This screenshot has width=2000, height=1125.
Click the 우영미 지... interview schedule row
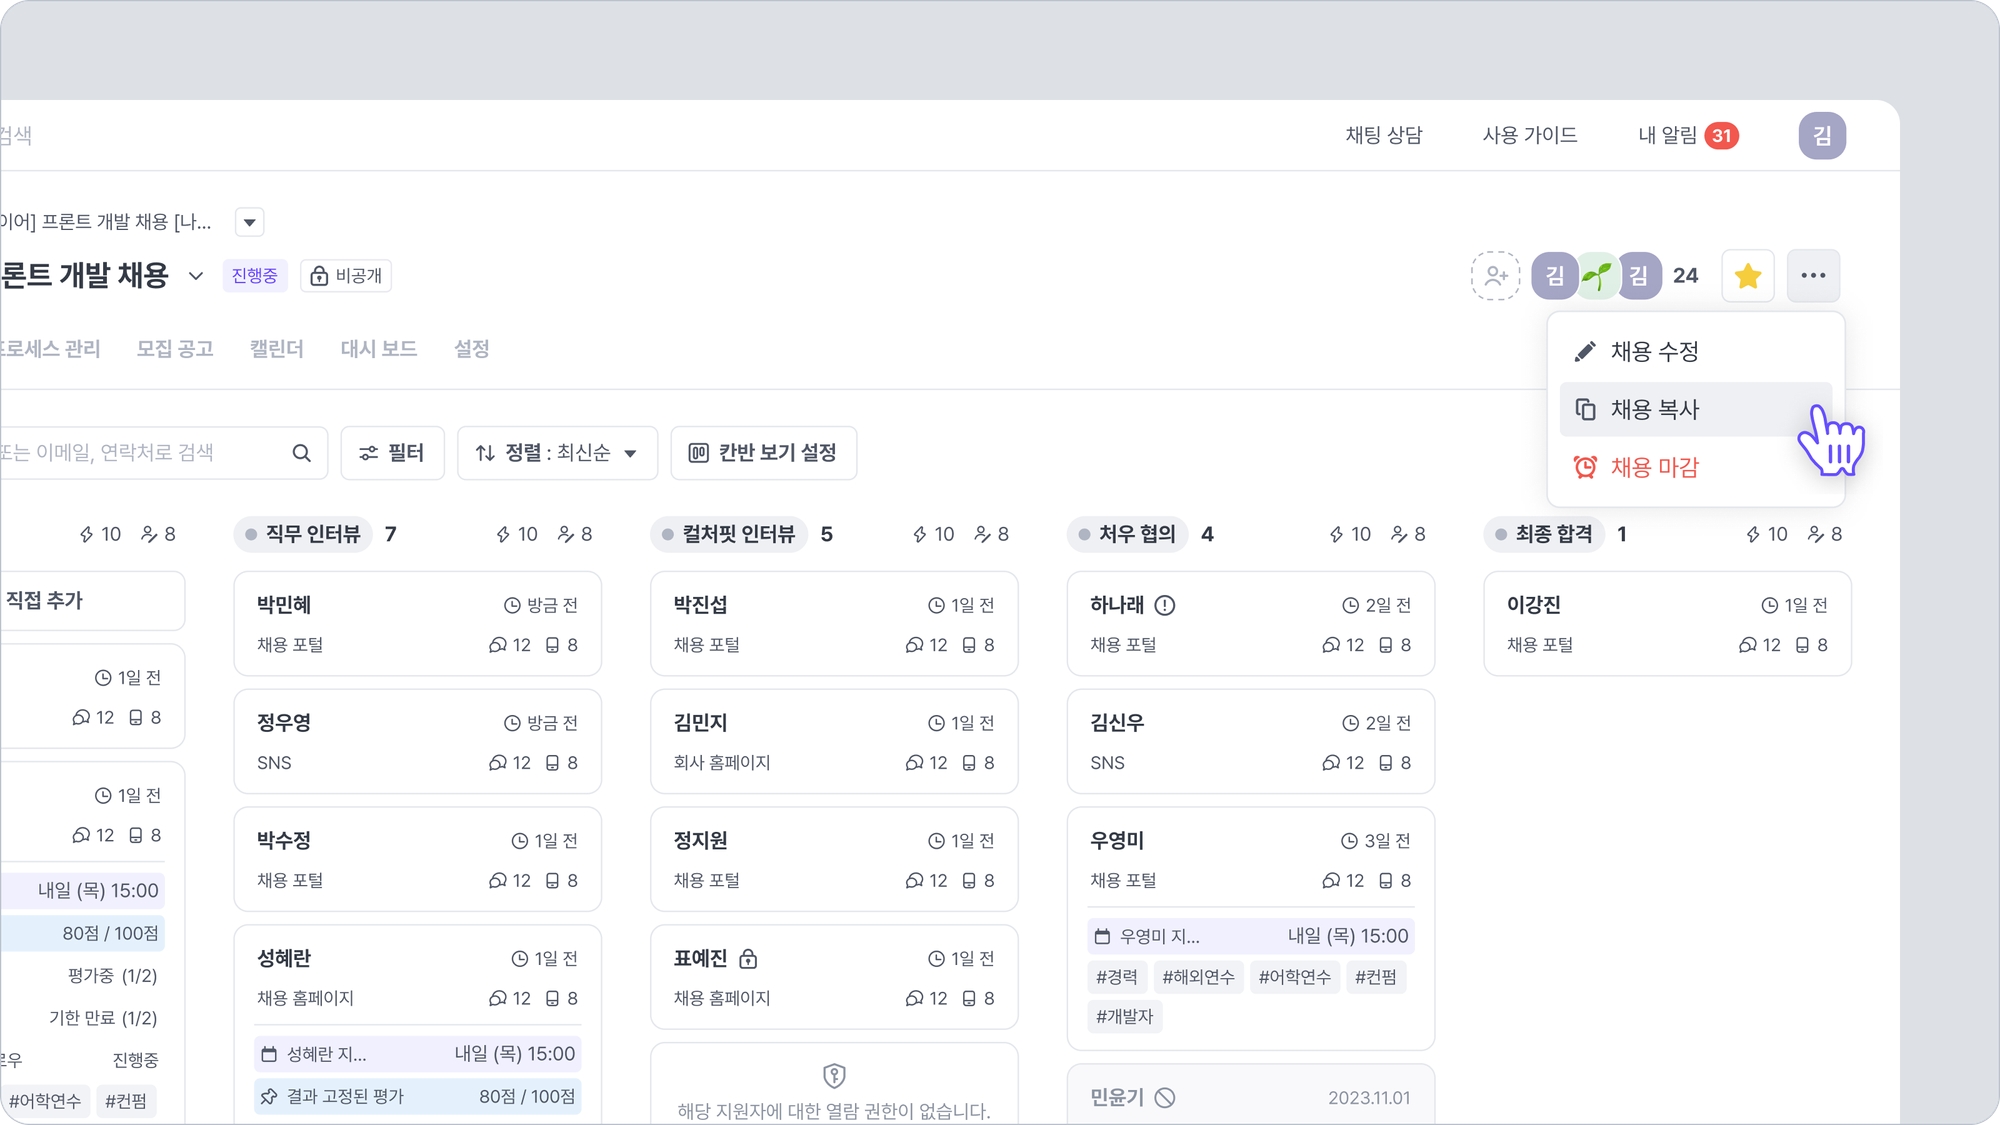click(x=1251, y=936)
